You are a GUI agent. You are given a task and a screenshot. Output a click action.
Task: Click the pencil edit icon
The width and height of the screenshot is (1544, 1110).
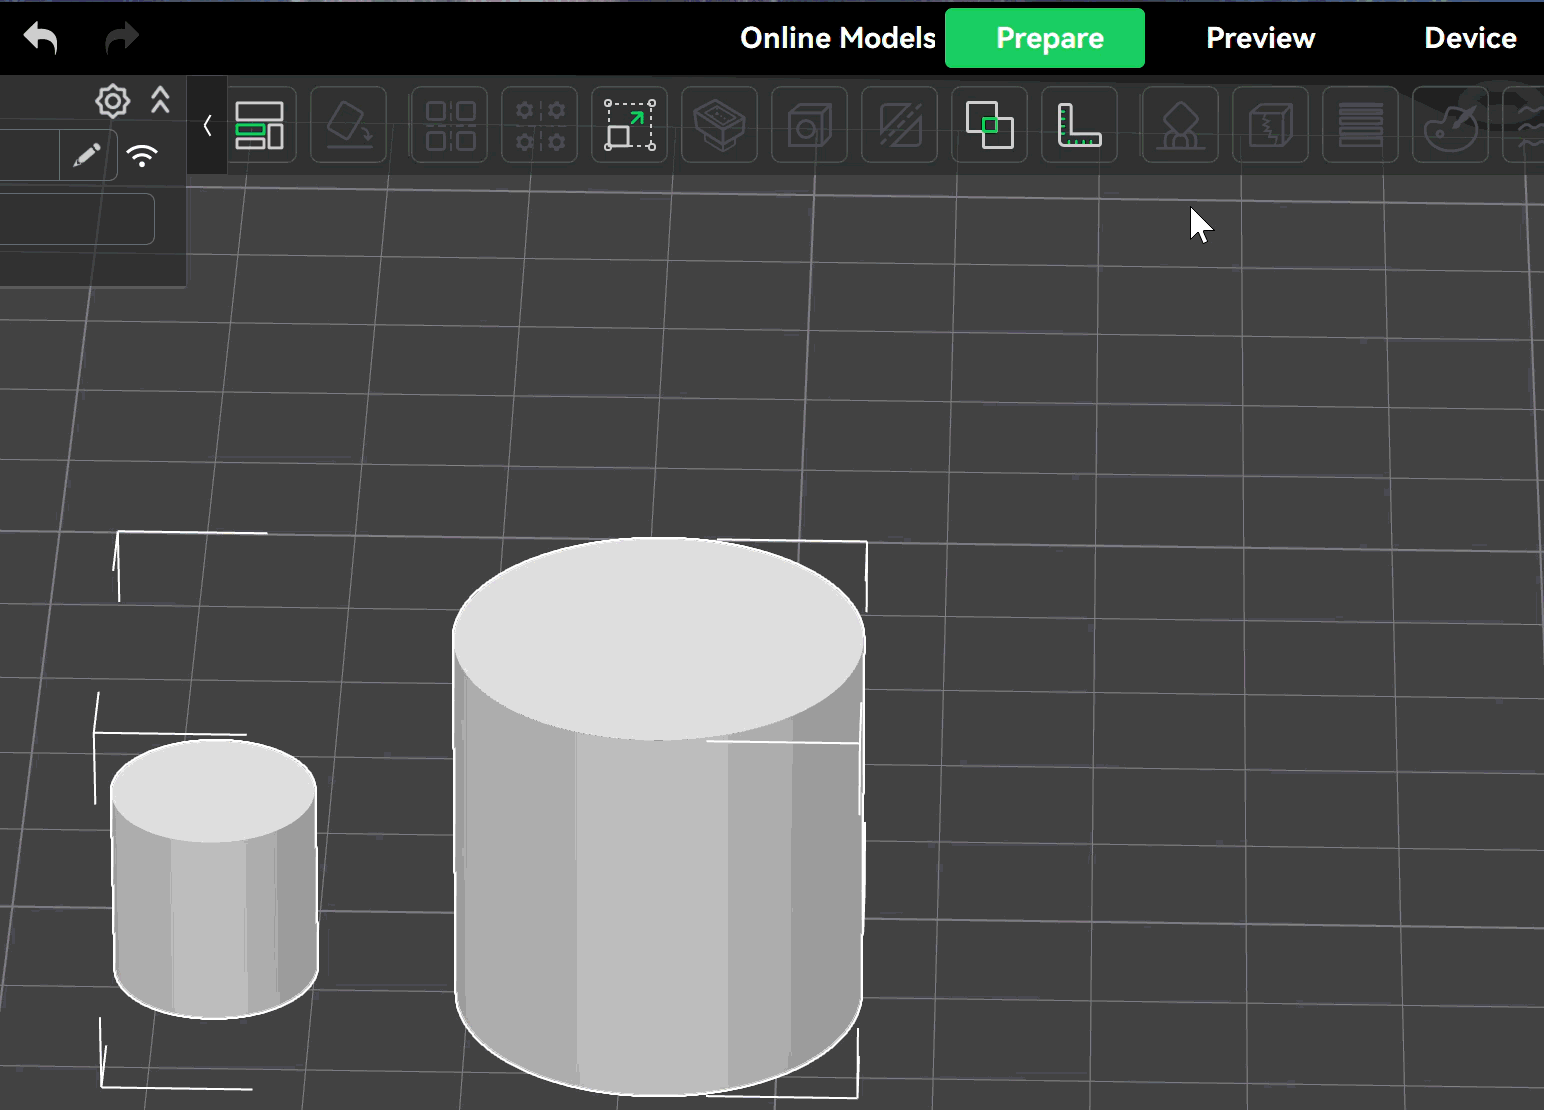pos(87,155)
